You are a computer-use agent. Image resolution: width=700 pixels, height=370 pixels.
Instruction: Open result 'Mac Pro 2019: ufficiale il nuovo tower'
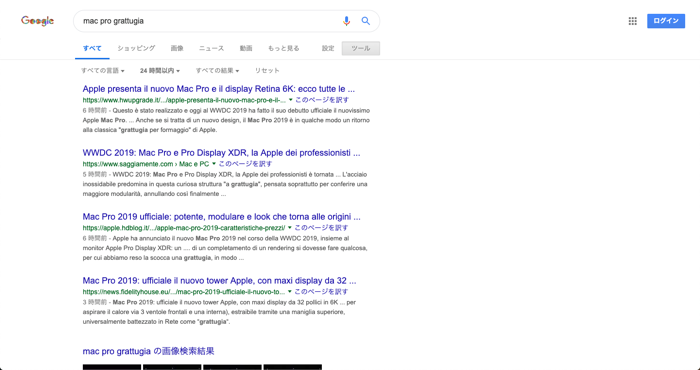[x=219, y=281]
